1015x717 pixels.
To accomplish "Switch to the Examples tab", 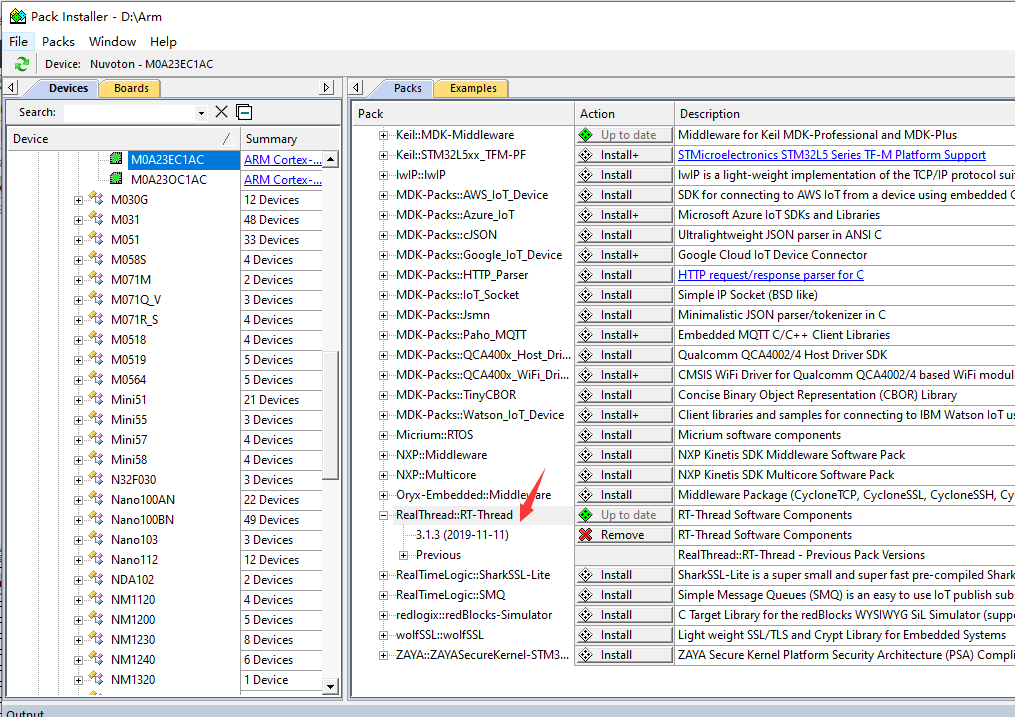I will 473,88.
